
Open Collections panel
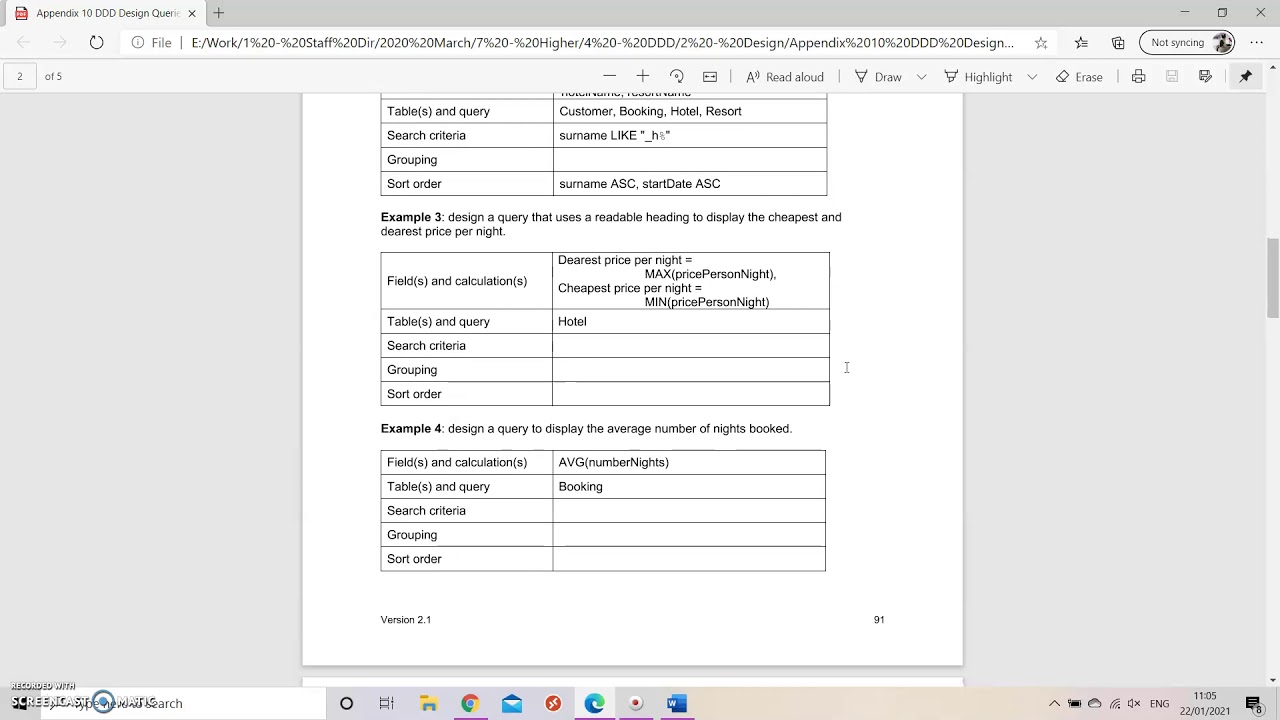tap(1118, 42)
